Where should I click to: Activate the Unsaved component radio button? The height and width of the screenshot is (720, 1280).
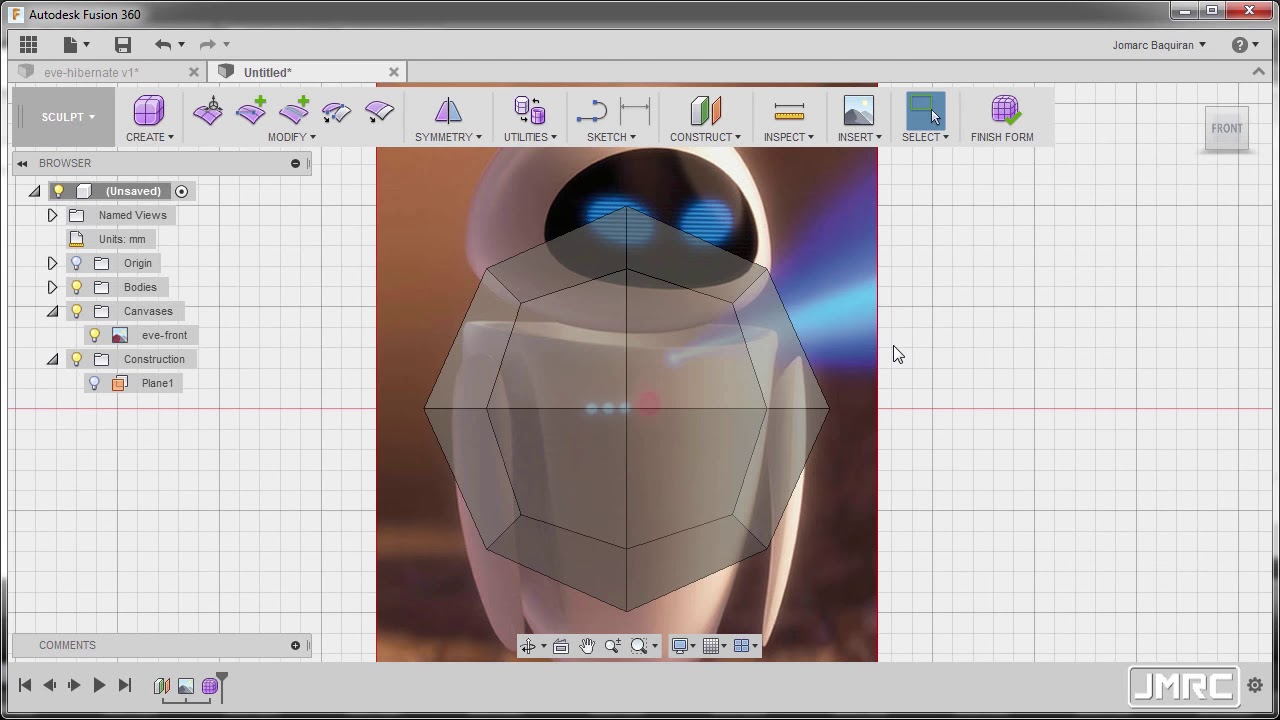[181, 191]
